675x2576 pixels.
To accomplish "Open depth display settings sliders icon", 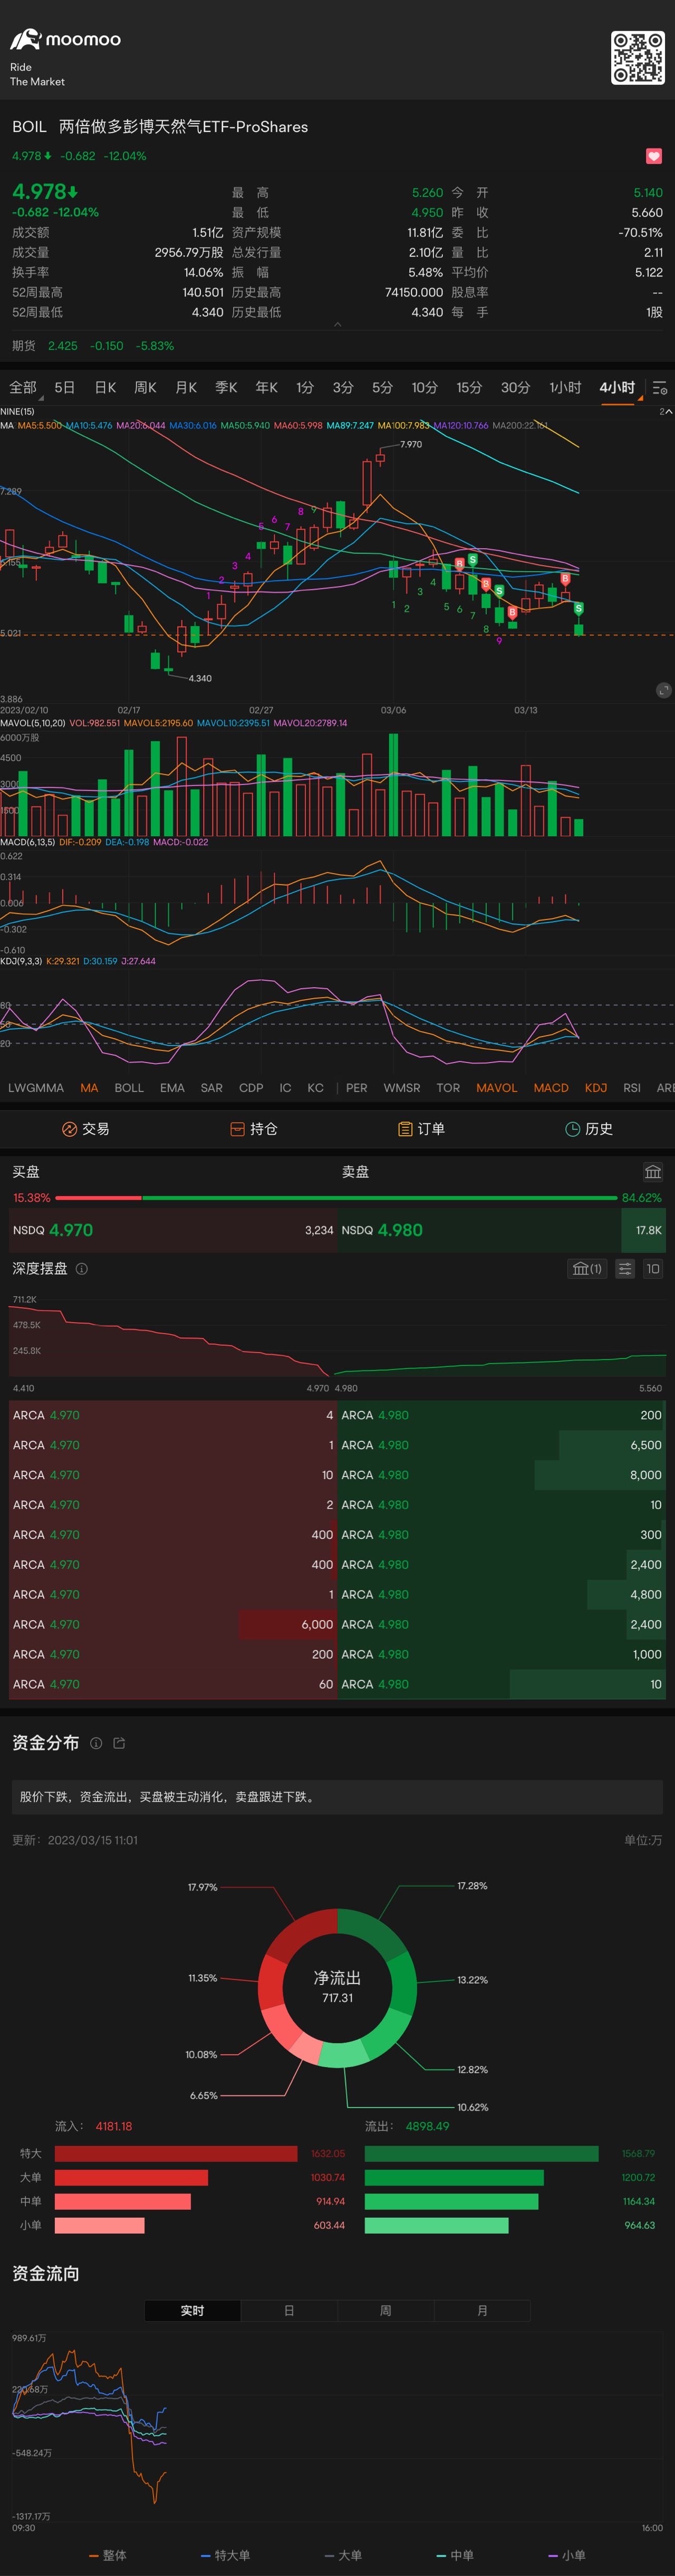I will (625, 1269).
